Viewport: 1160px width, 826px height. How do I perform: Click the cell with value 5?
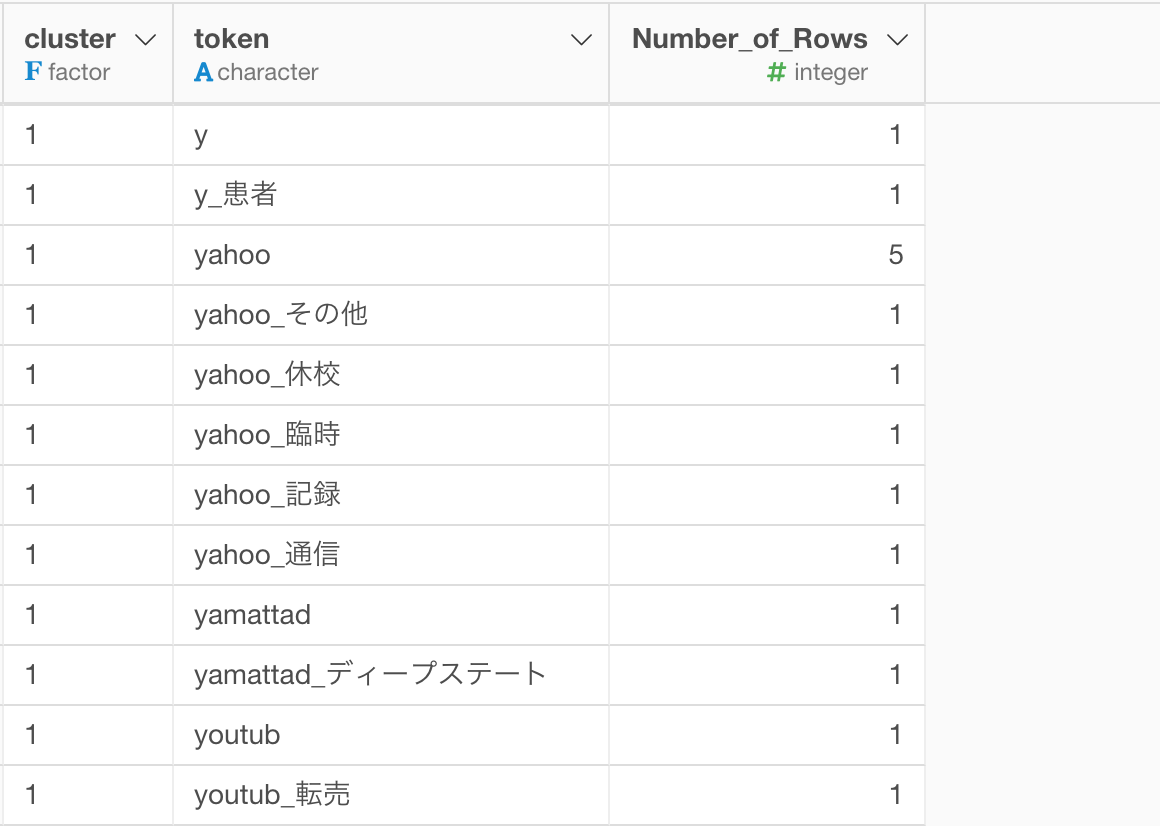pos(895,255)
